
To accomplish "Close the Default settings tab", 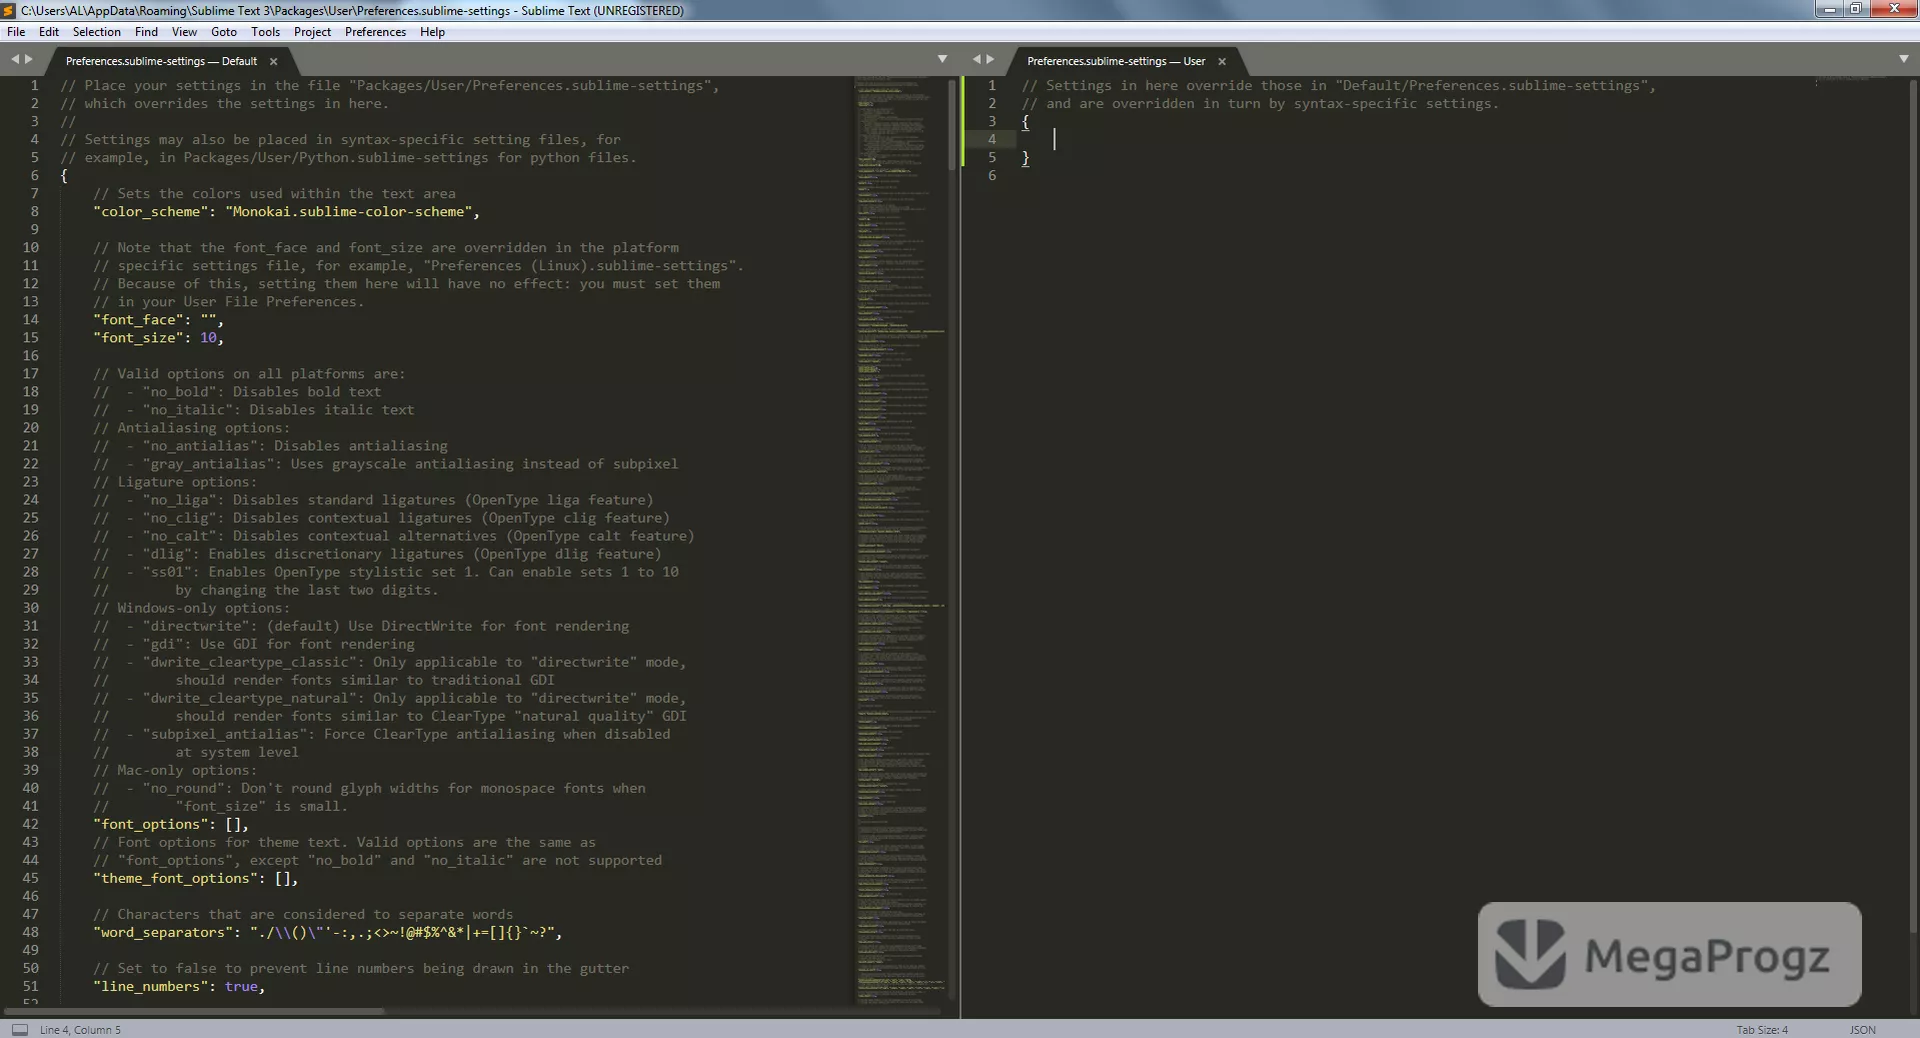I will point(273,61).
